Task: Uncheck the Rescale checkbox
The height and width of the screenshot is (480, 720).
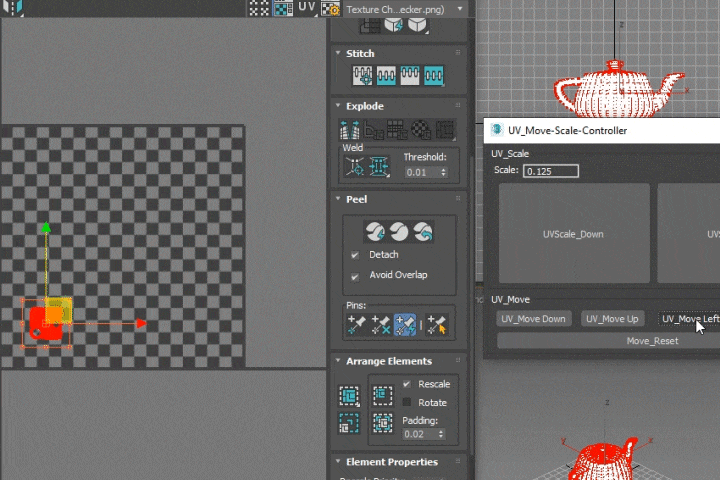Action: tap(407, 384)
